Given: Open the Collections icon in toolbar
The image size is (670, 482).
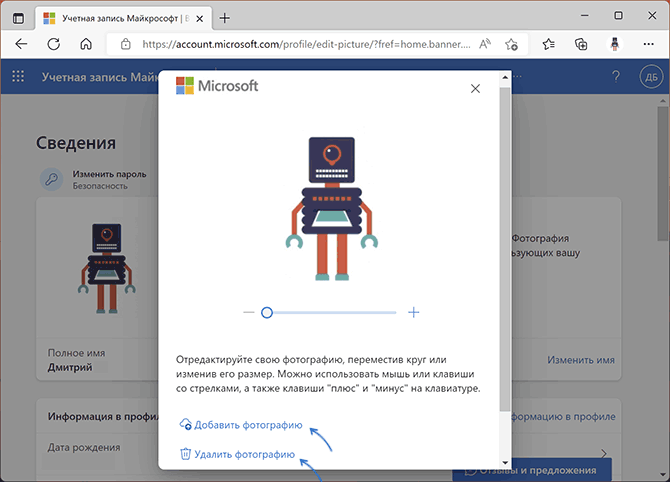Looking at the screenshot, I should [x=581, y=44].
